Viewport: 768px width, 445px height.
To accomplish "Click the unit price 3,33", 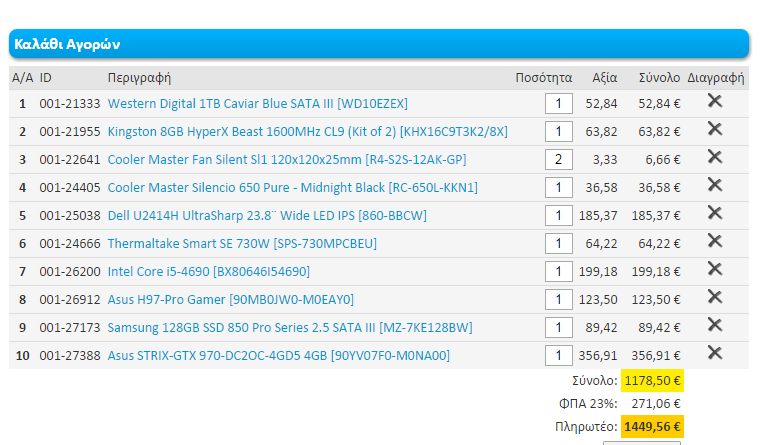I will [604, 160].
